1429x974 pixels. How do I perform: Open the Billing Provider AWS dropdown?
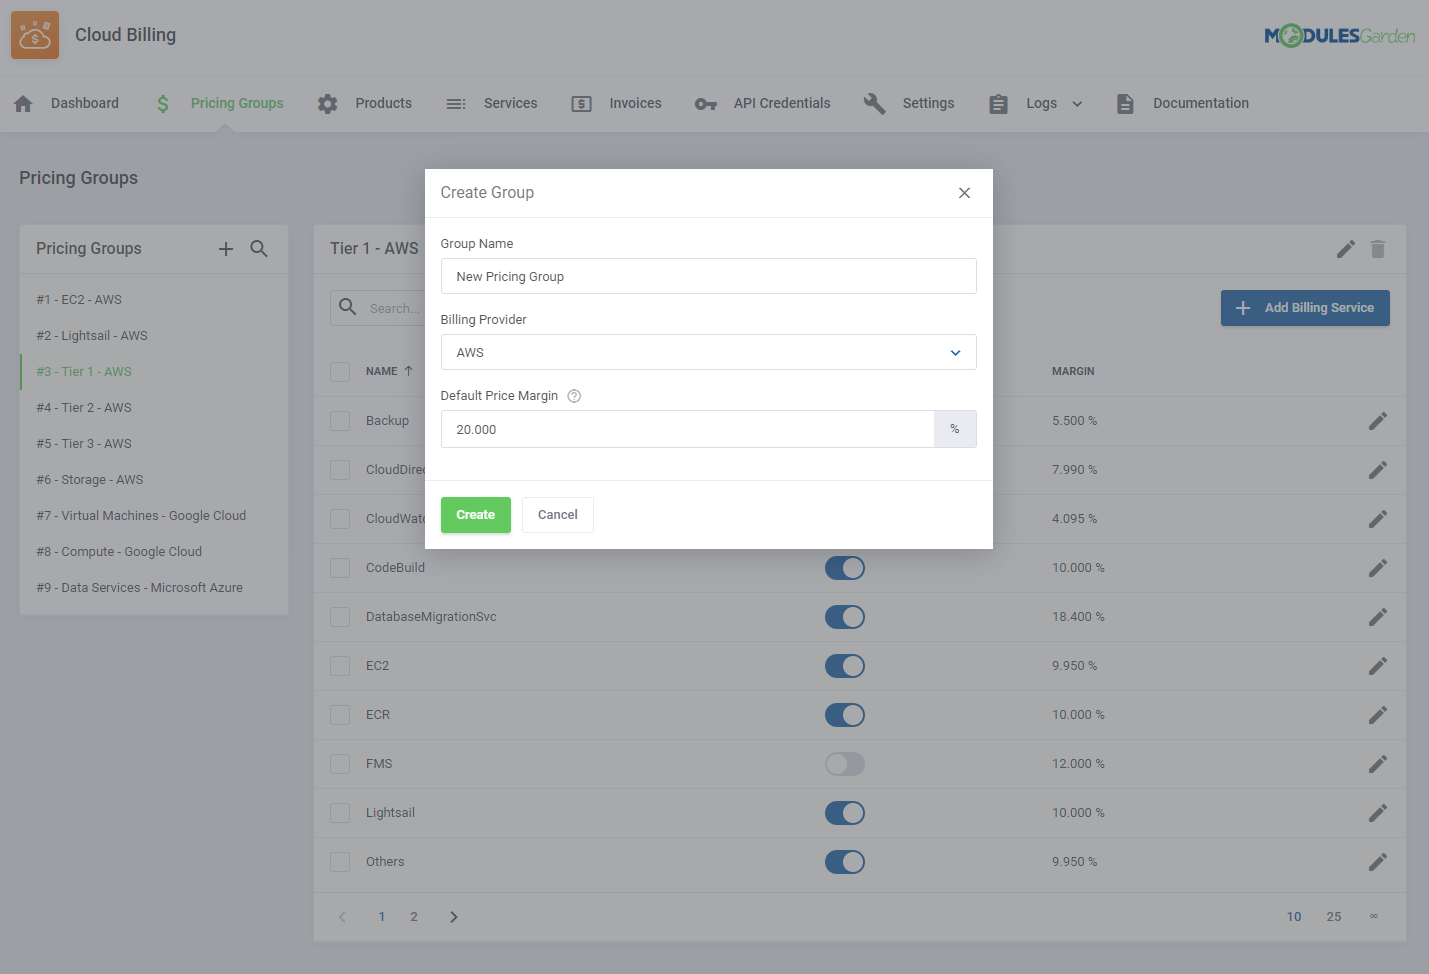coord(708,352)
